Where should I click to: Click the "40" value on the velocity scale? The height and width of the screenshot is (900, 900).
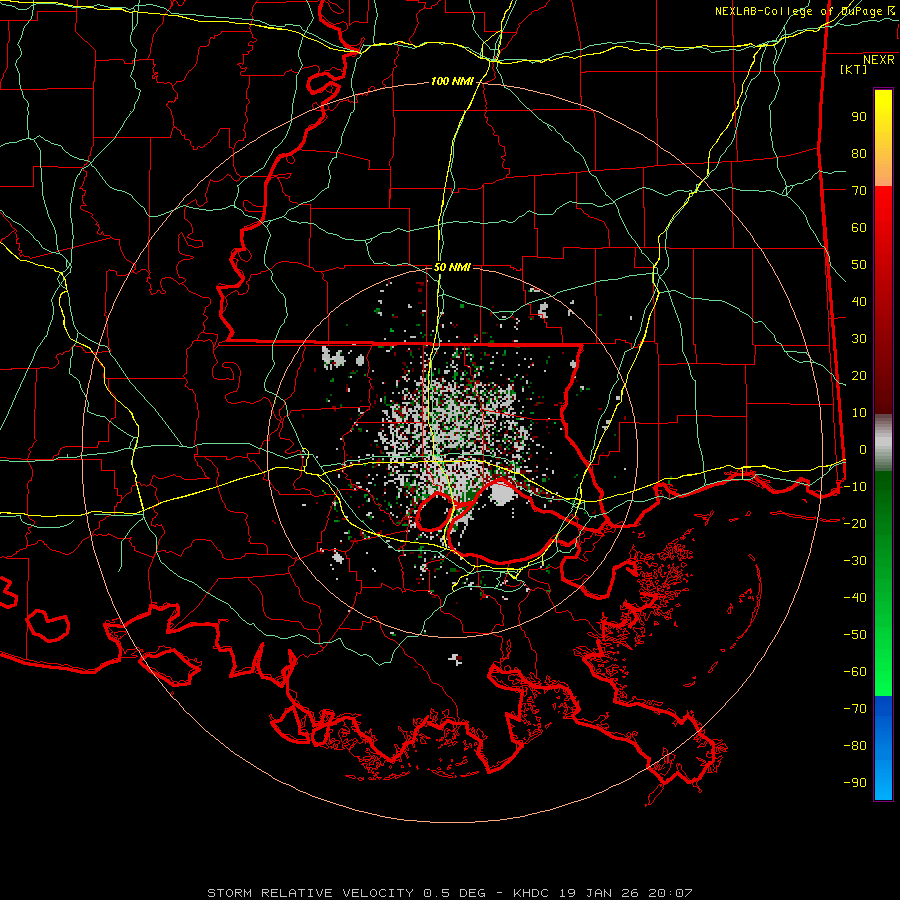pos(859,302)
